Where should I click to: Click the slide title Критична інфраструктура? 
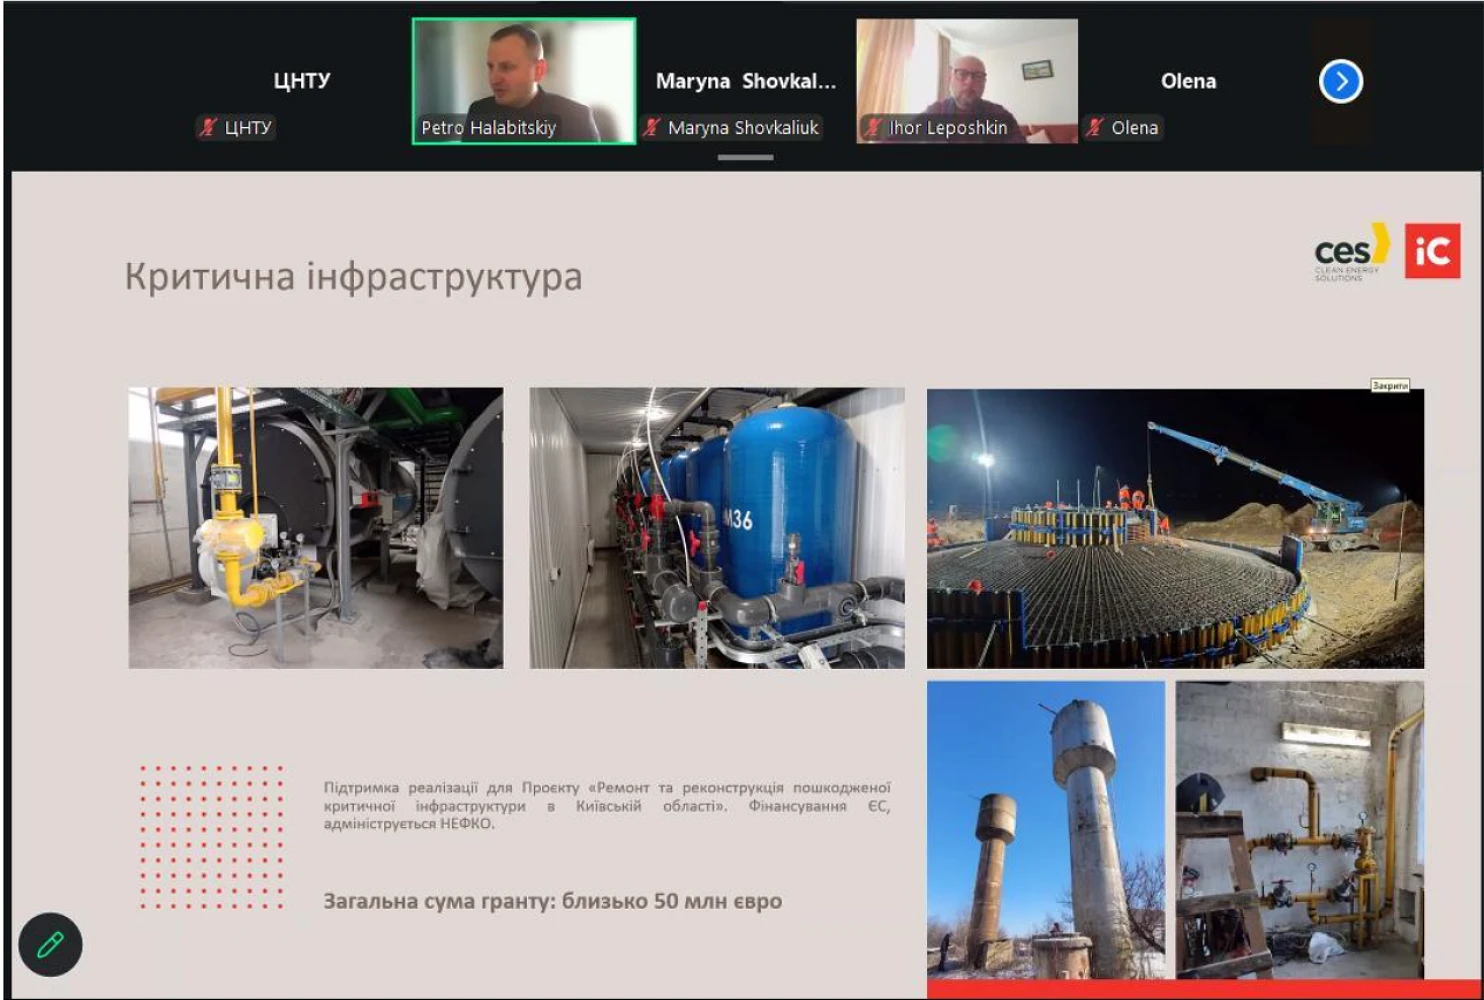pos(353,277)
